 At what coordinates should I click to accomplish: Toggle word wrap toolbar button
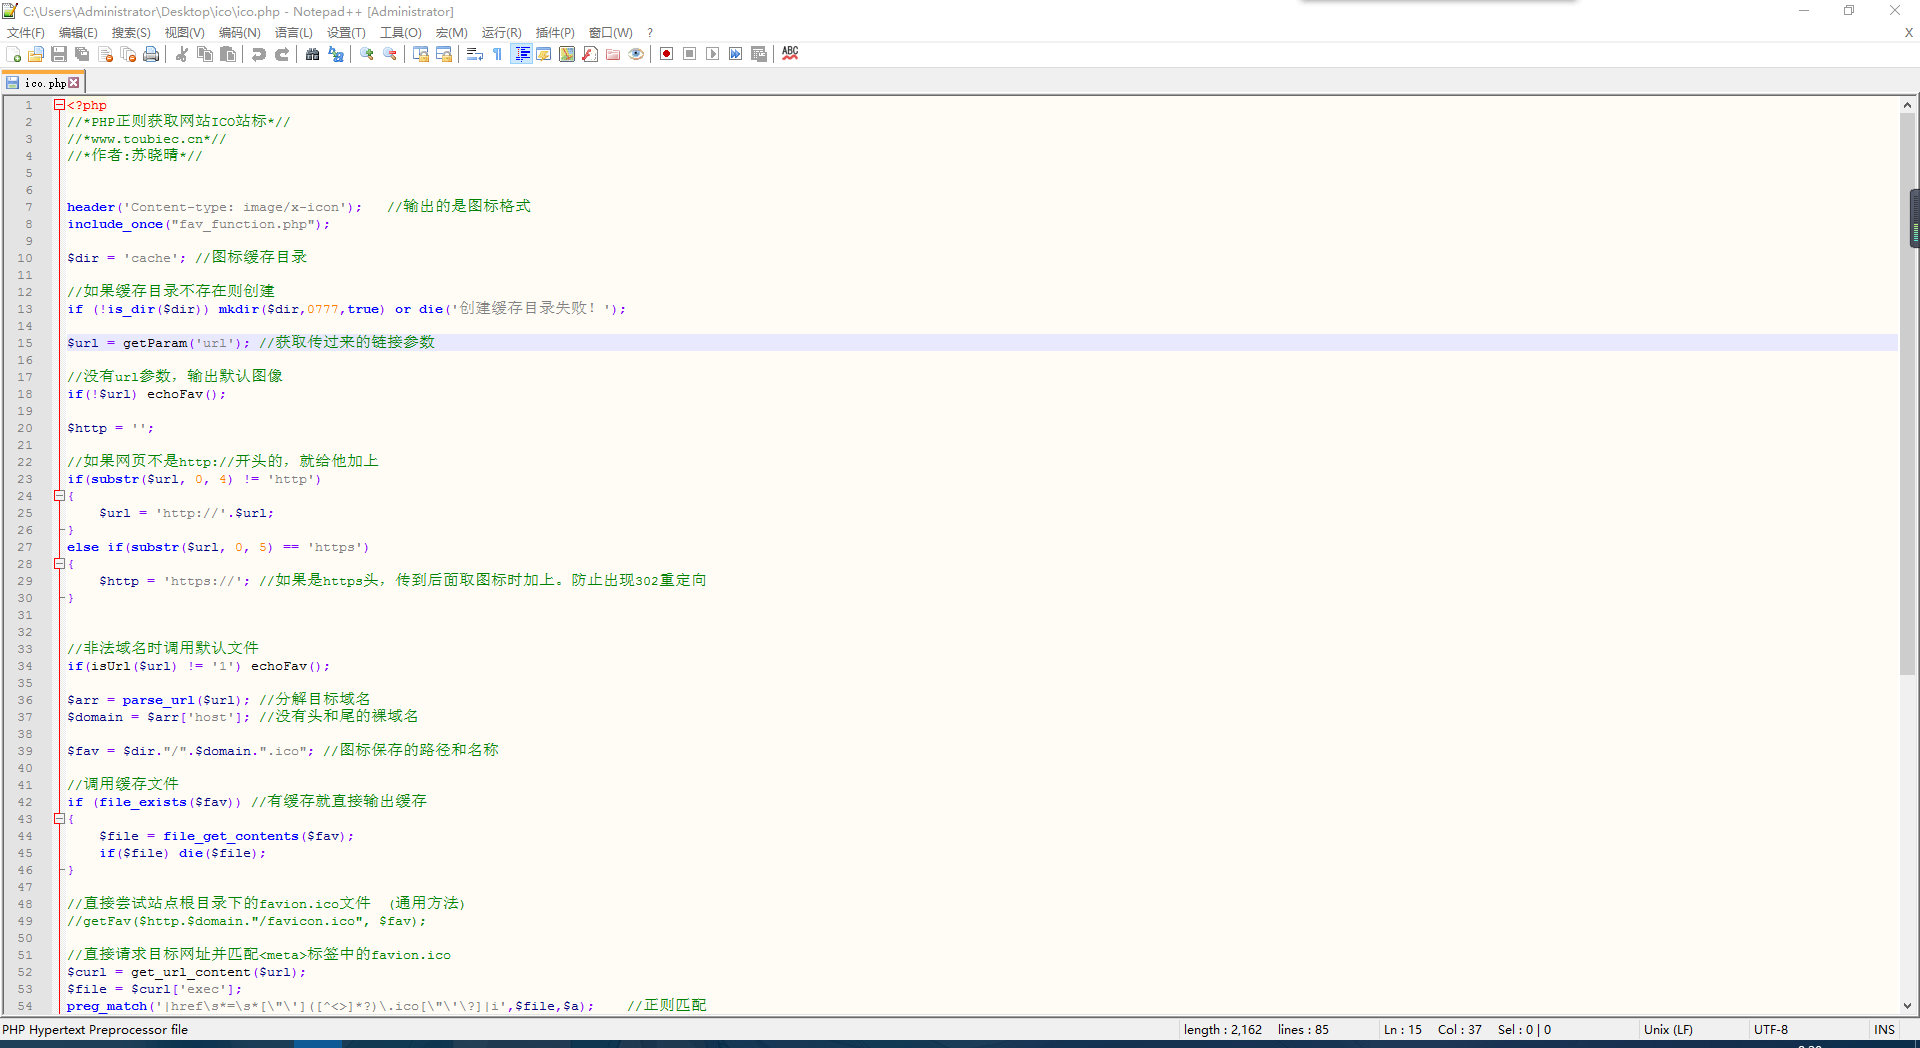click(475, 54)
